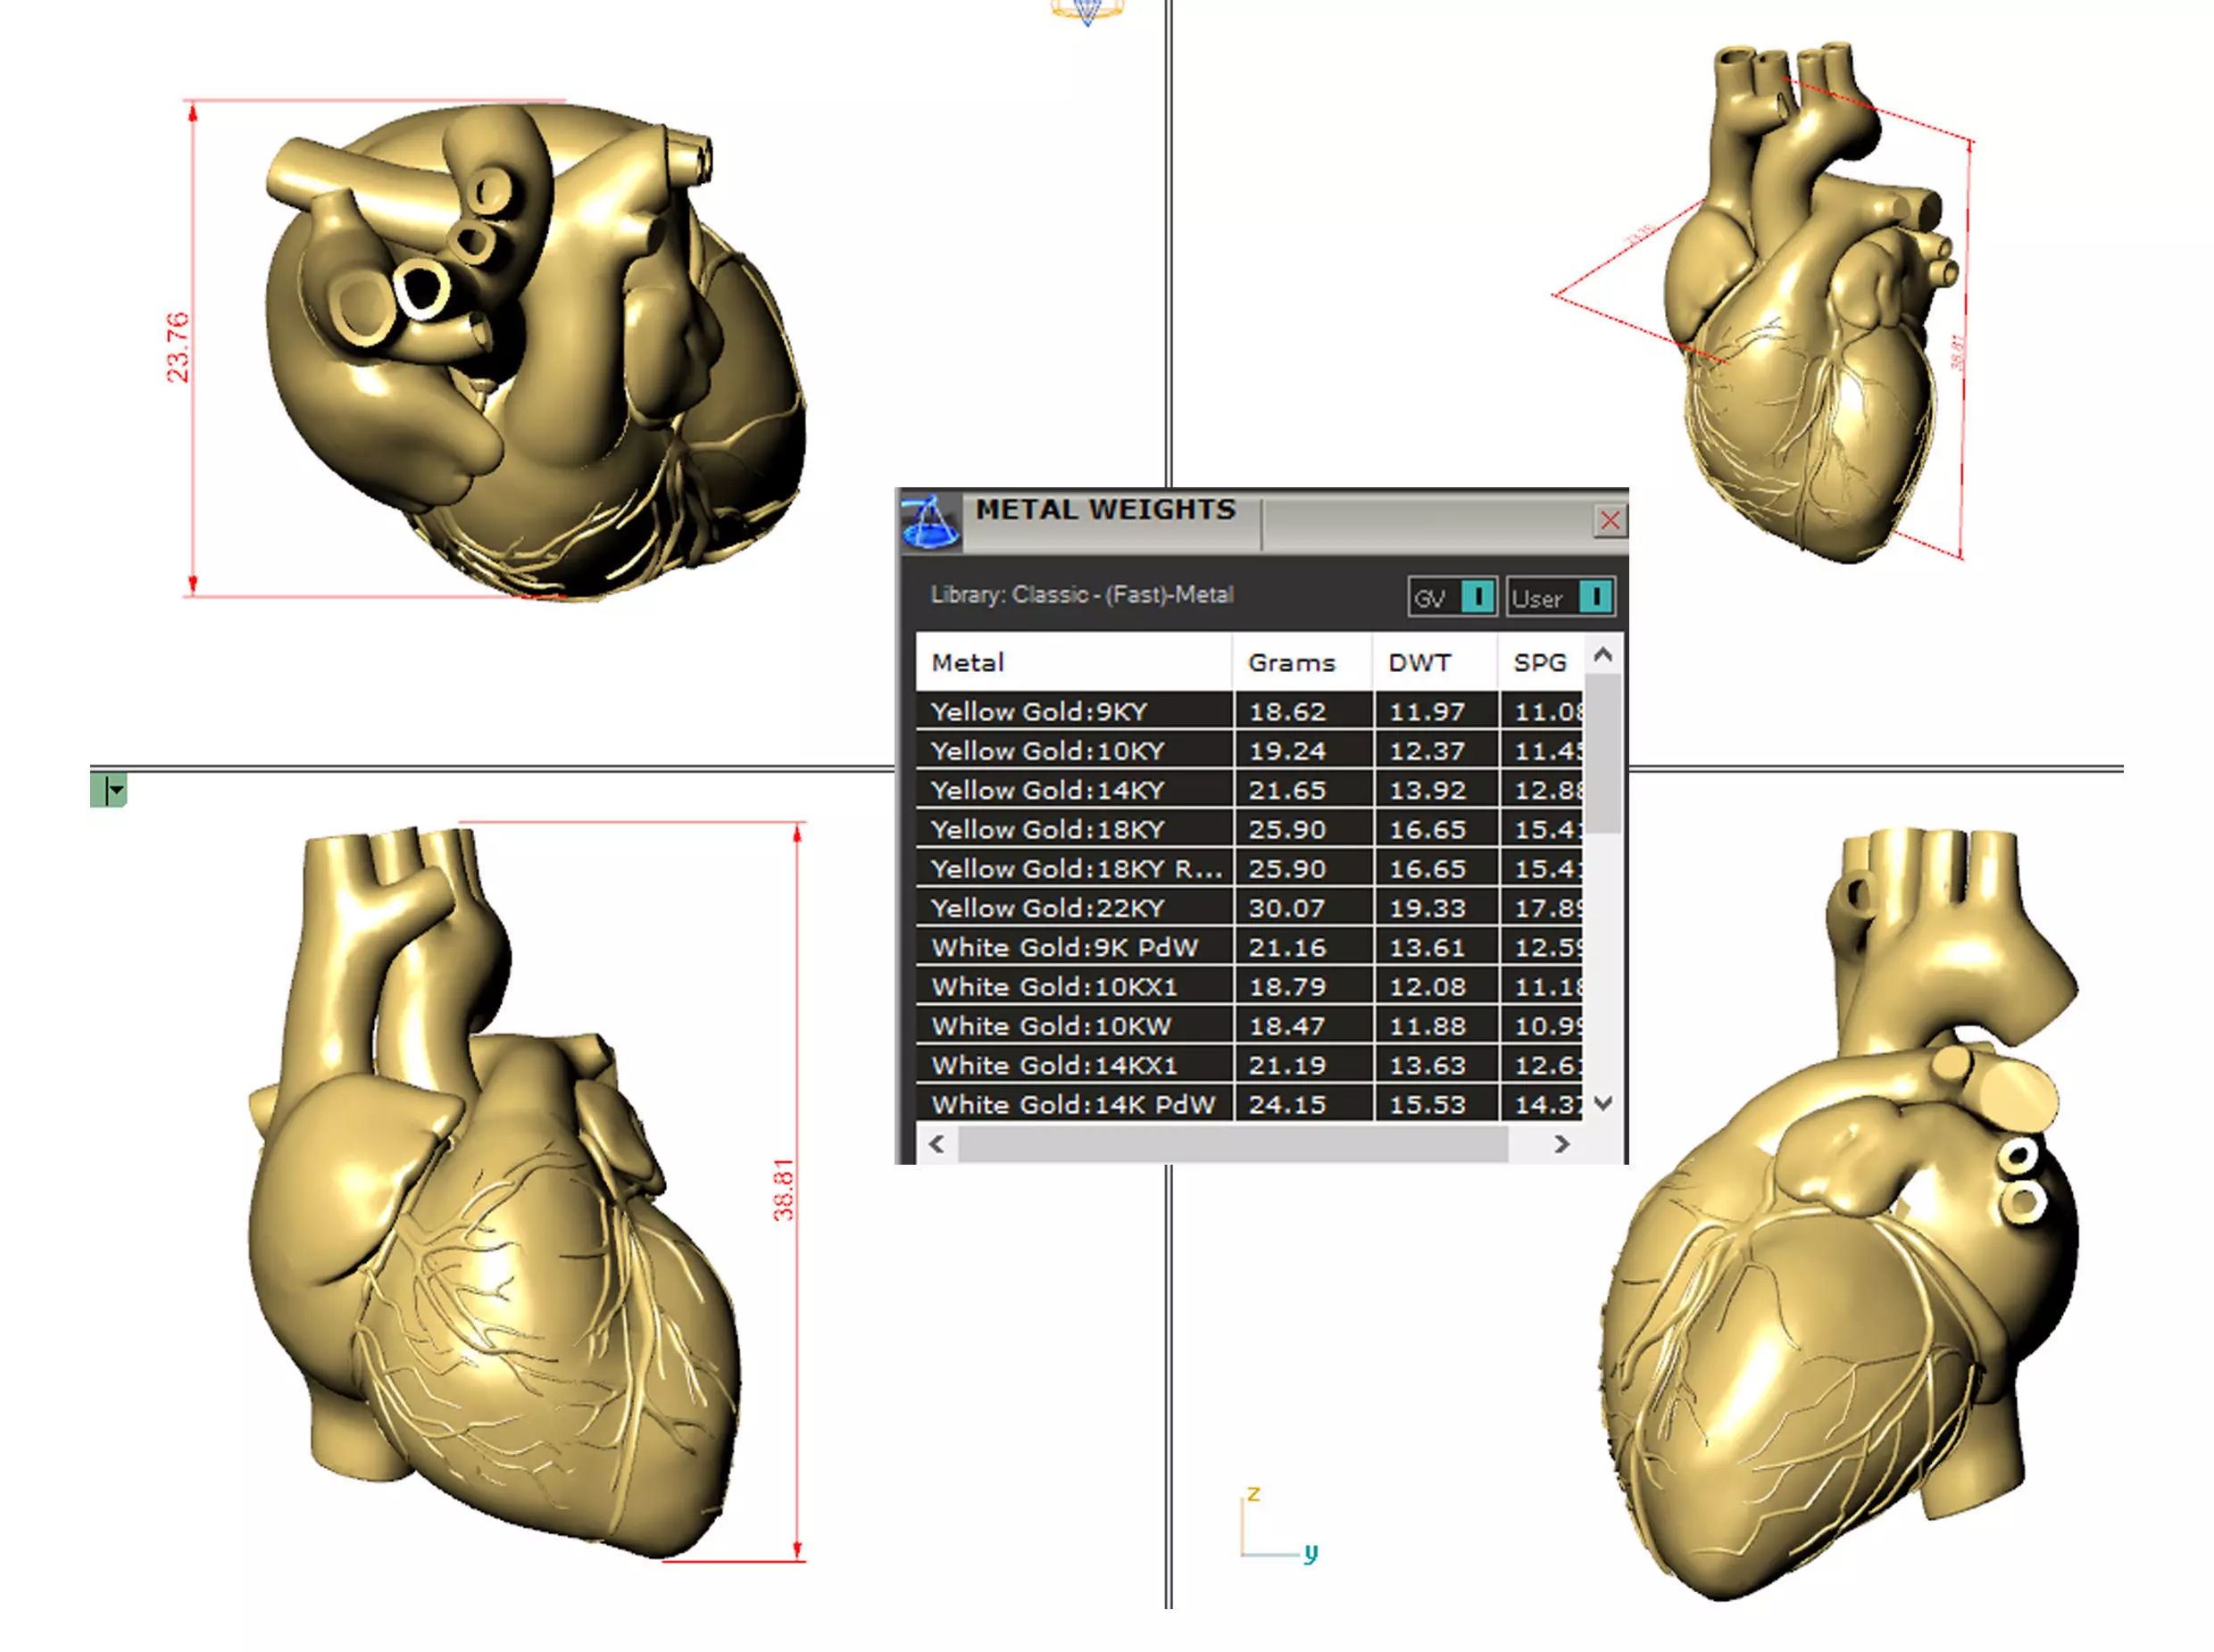Click the vertical scrollbar thumb in list
Screen dimensions: 2214x1652
(1603, 755)
